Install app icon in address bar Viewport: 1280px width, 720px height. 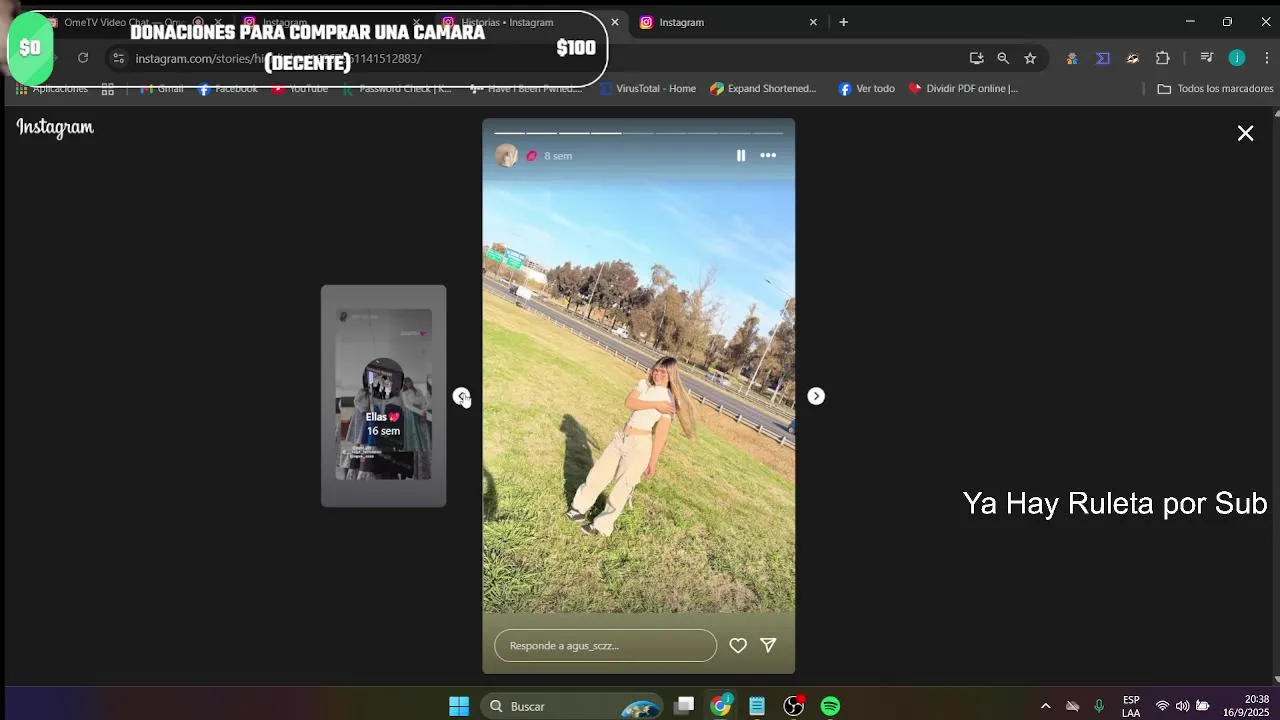[x=976, y=58]
